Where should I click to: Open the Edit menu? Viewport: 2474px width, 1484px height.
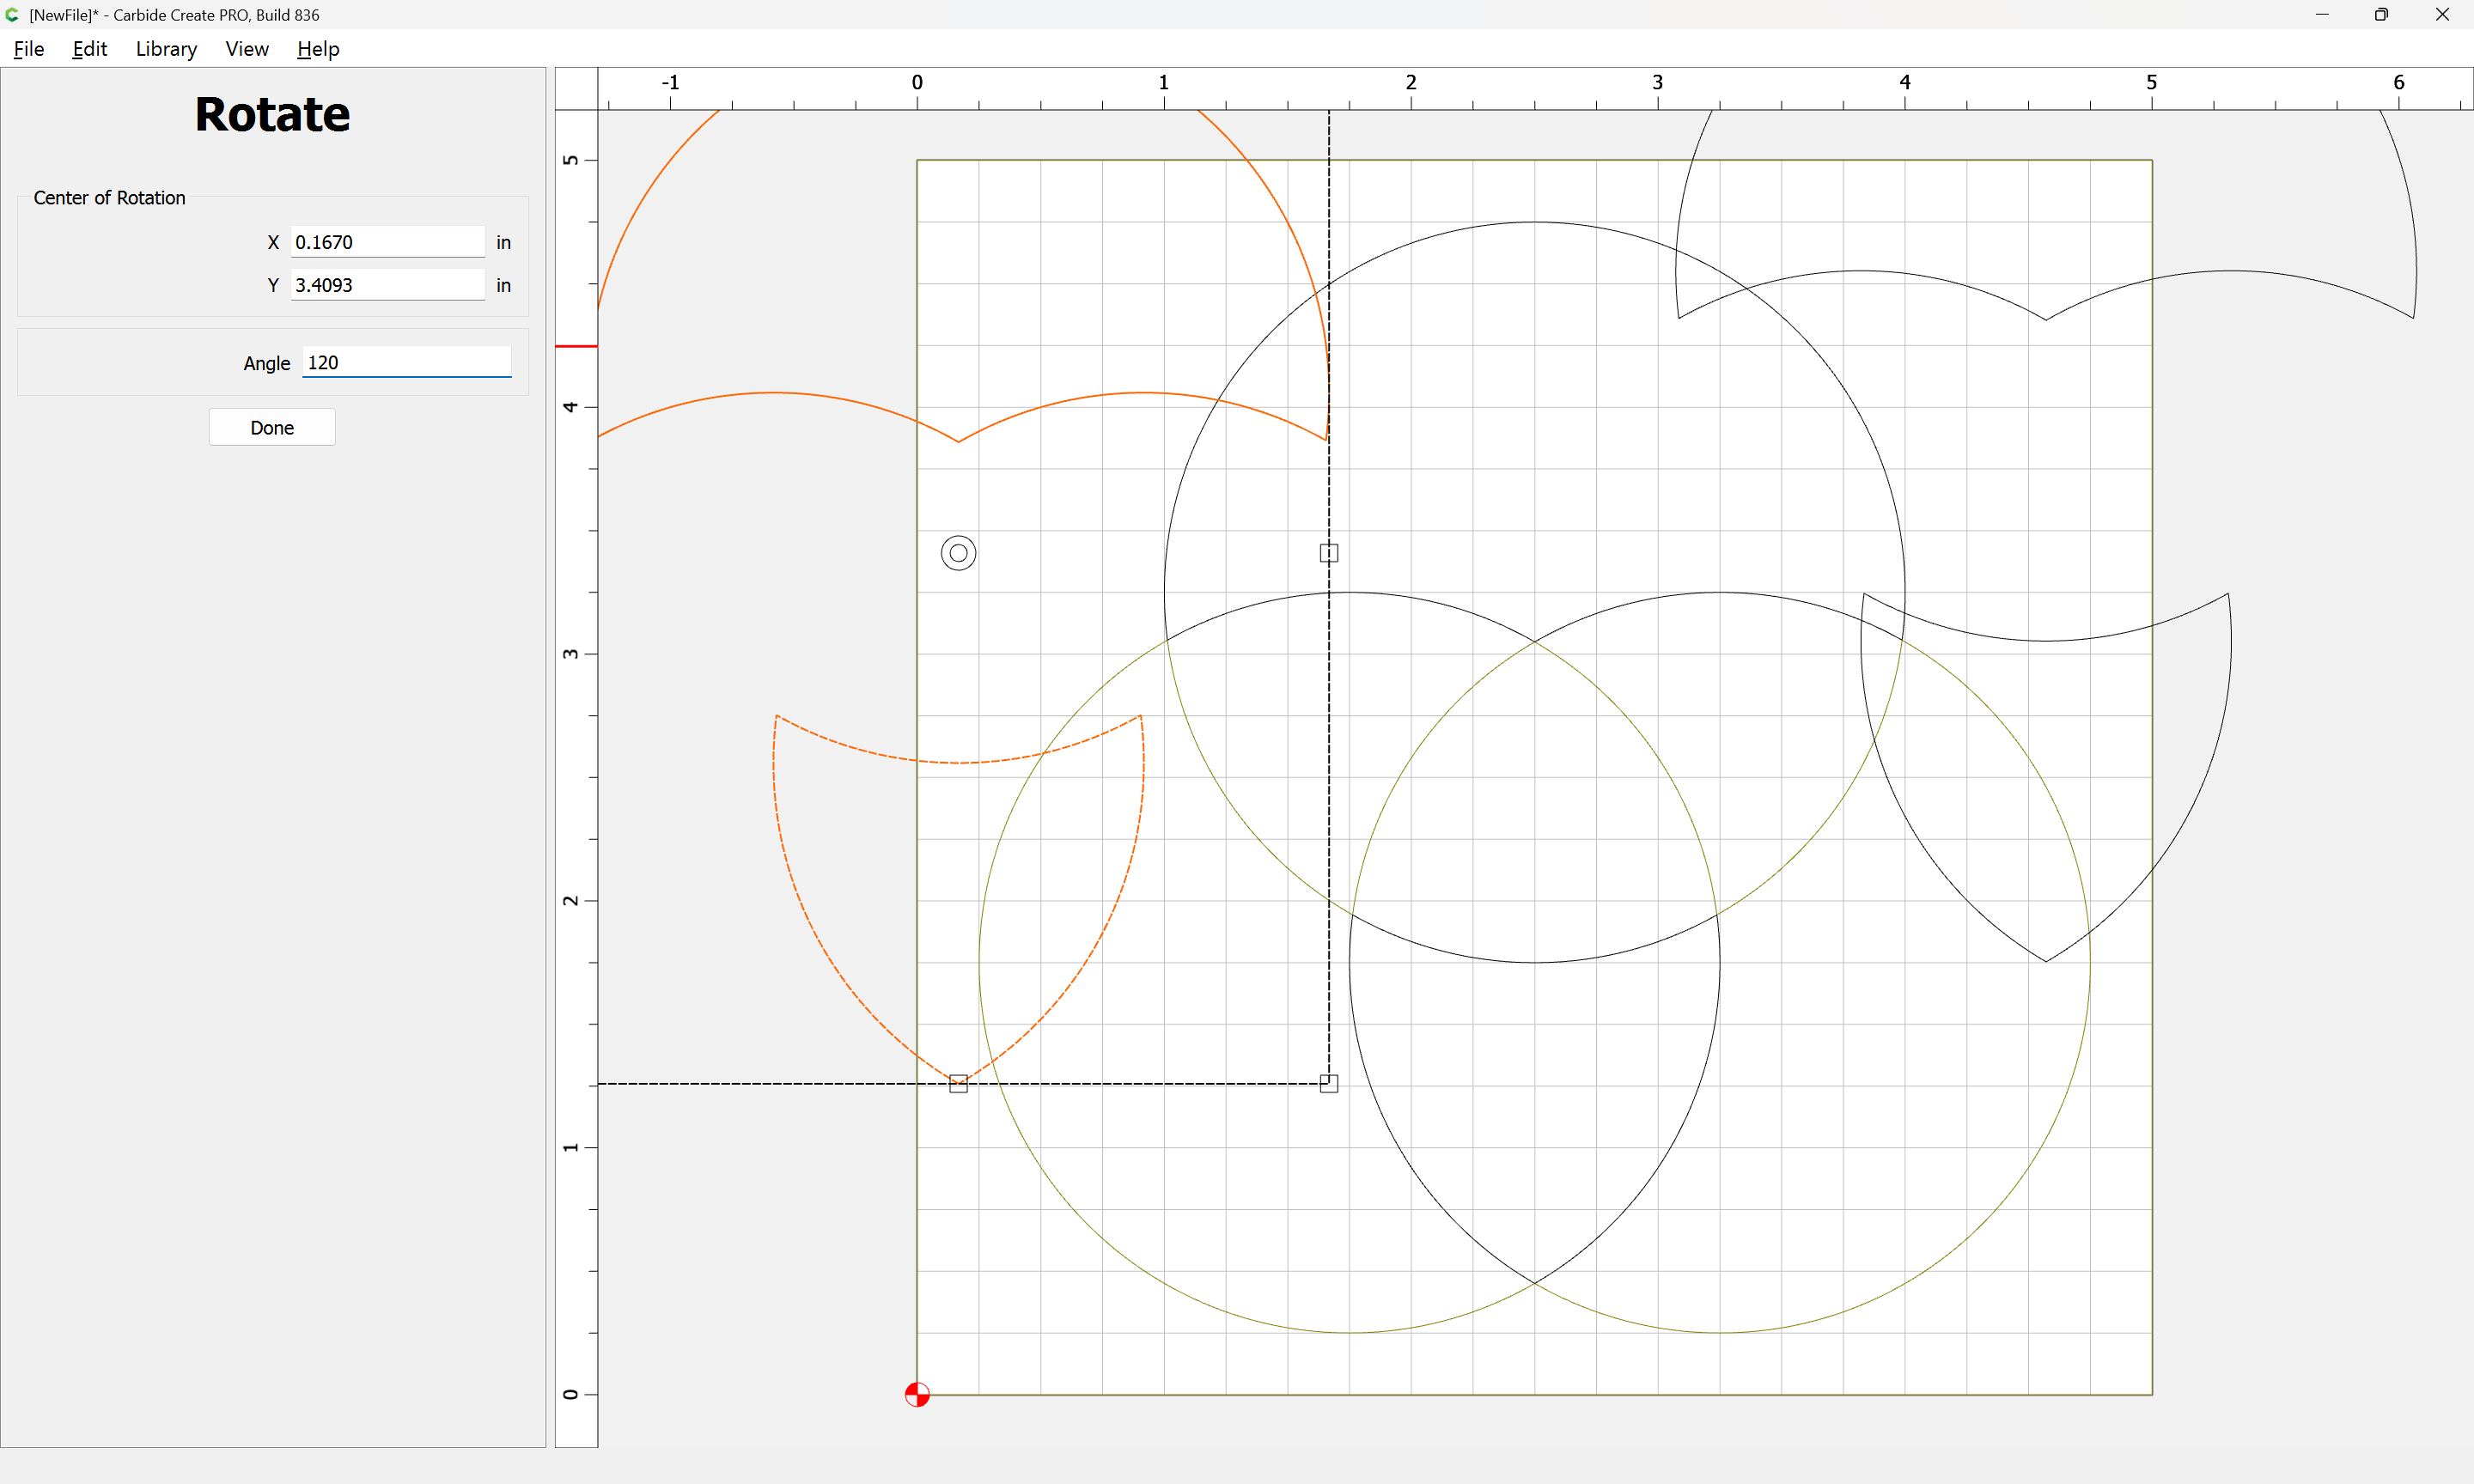[x=89, y=49]
